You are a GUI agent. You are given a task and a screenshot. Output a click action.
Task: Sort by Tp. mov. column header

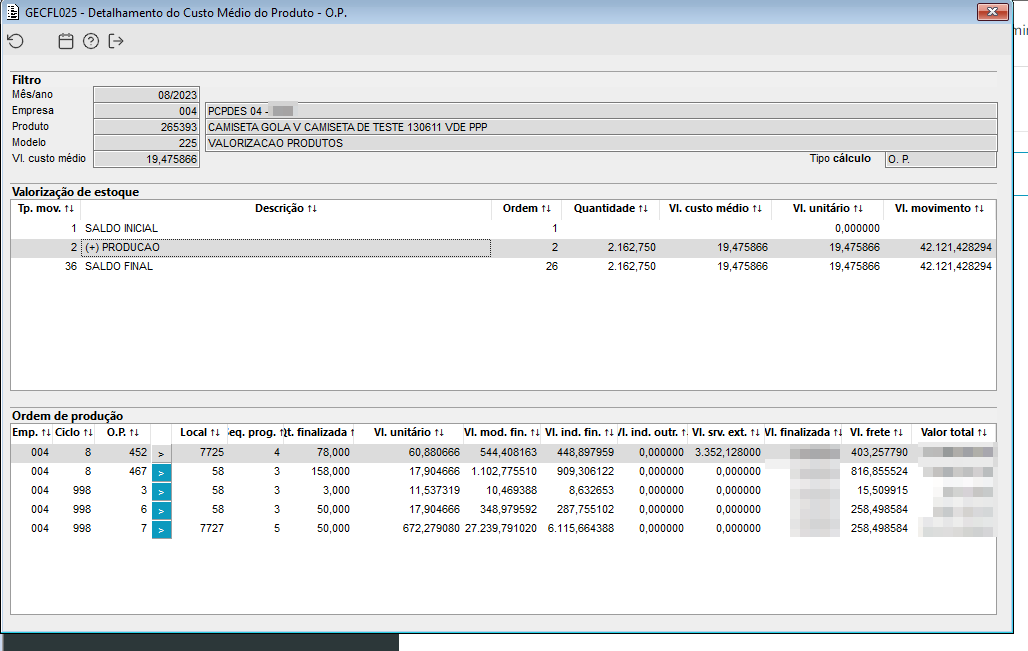coord(46,208)
